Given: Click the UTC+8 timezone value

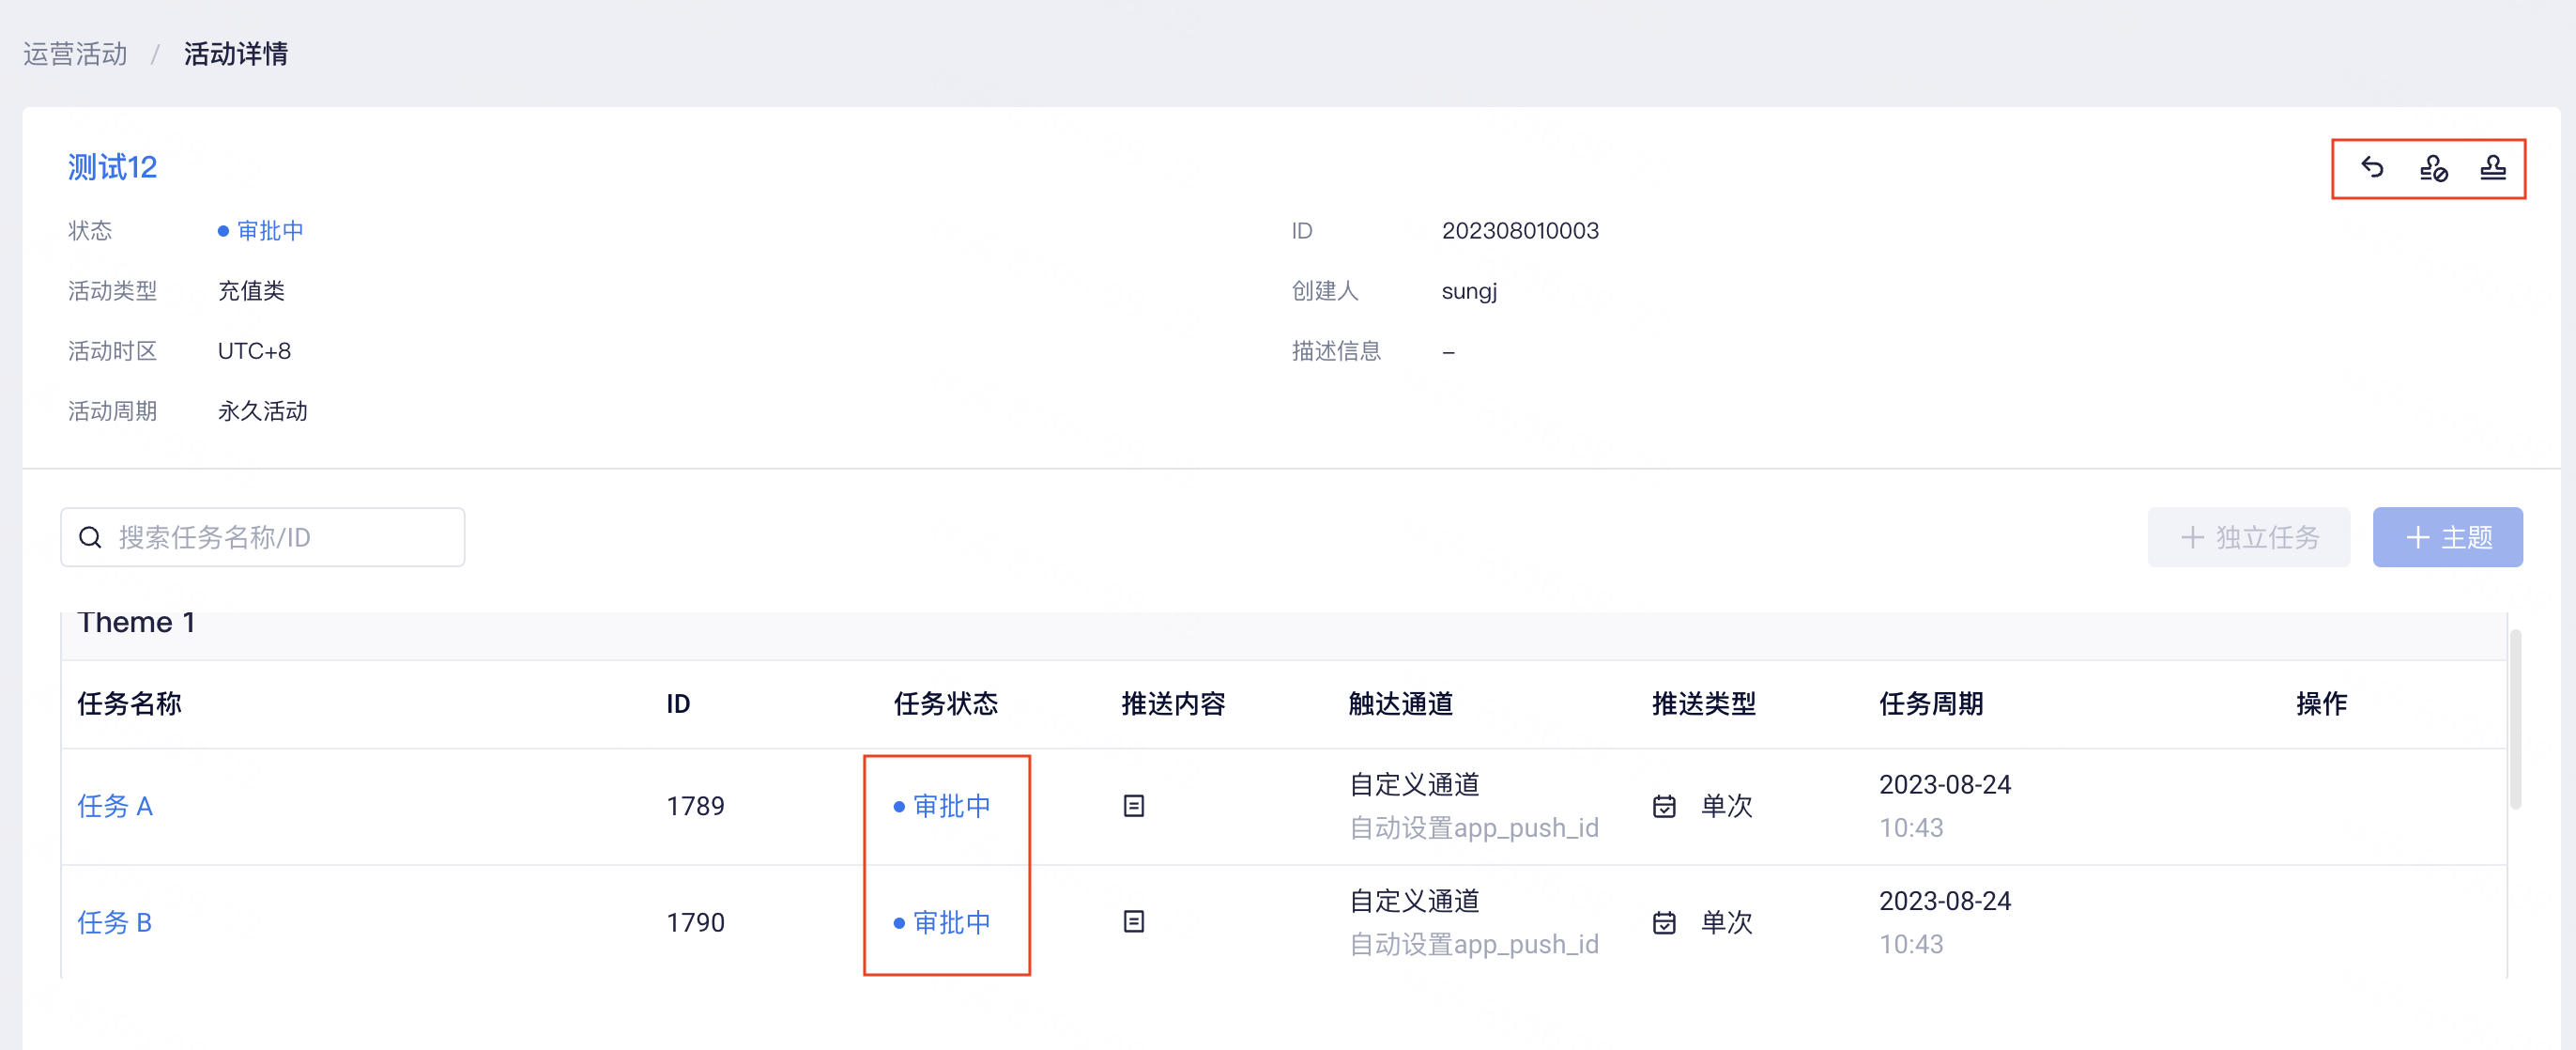Looking at the screenshot, I should [x=254, y=351].
